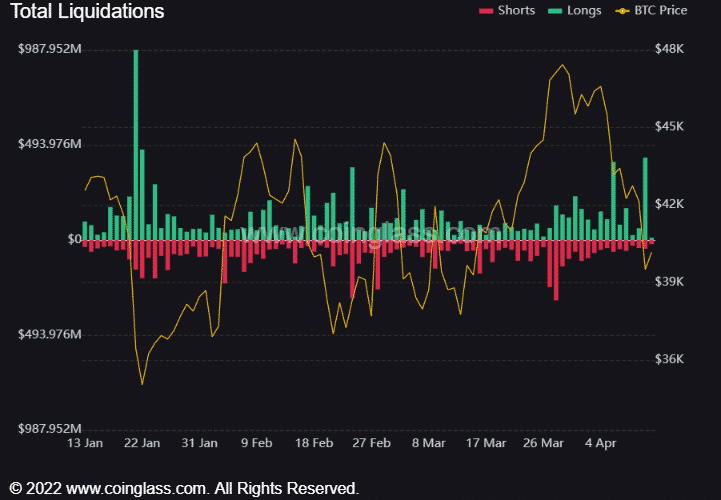Screen dimensions: 721x500
Task: Click the green Longs legend swatch
Action: [x=555, y=11]
